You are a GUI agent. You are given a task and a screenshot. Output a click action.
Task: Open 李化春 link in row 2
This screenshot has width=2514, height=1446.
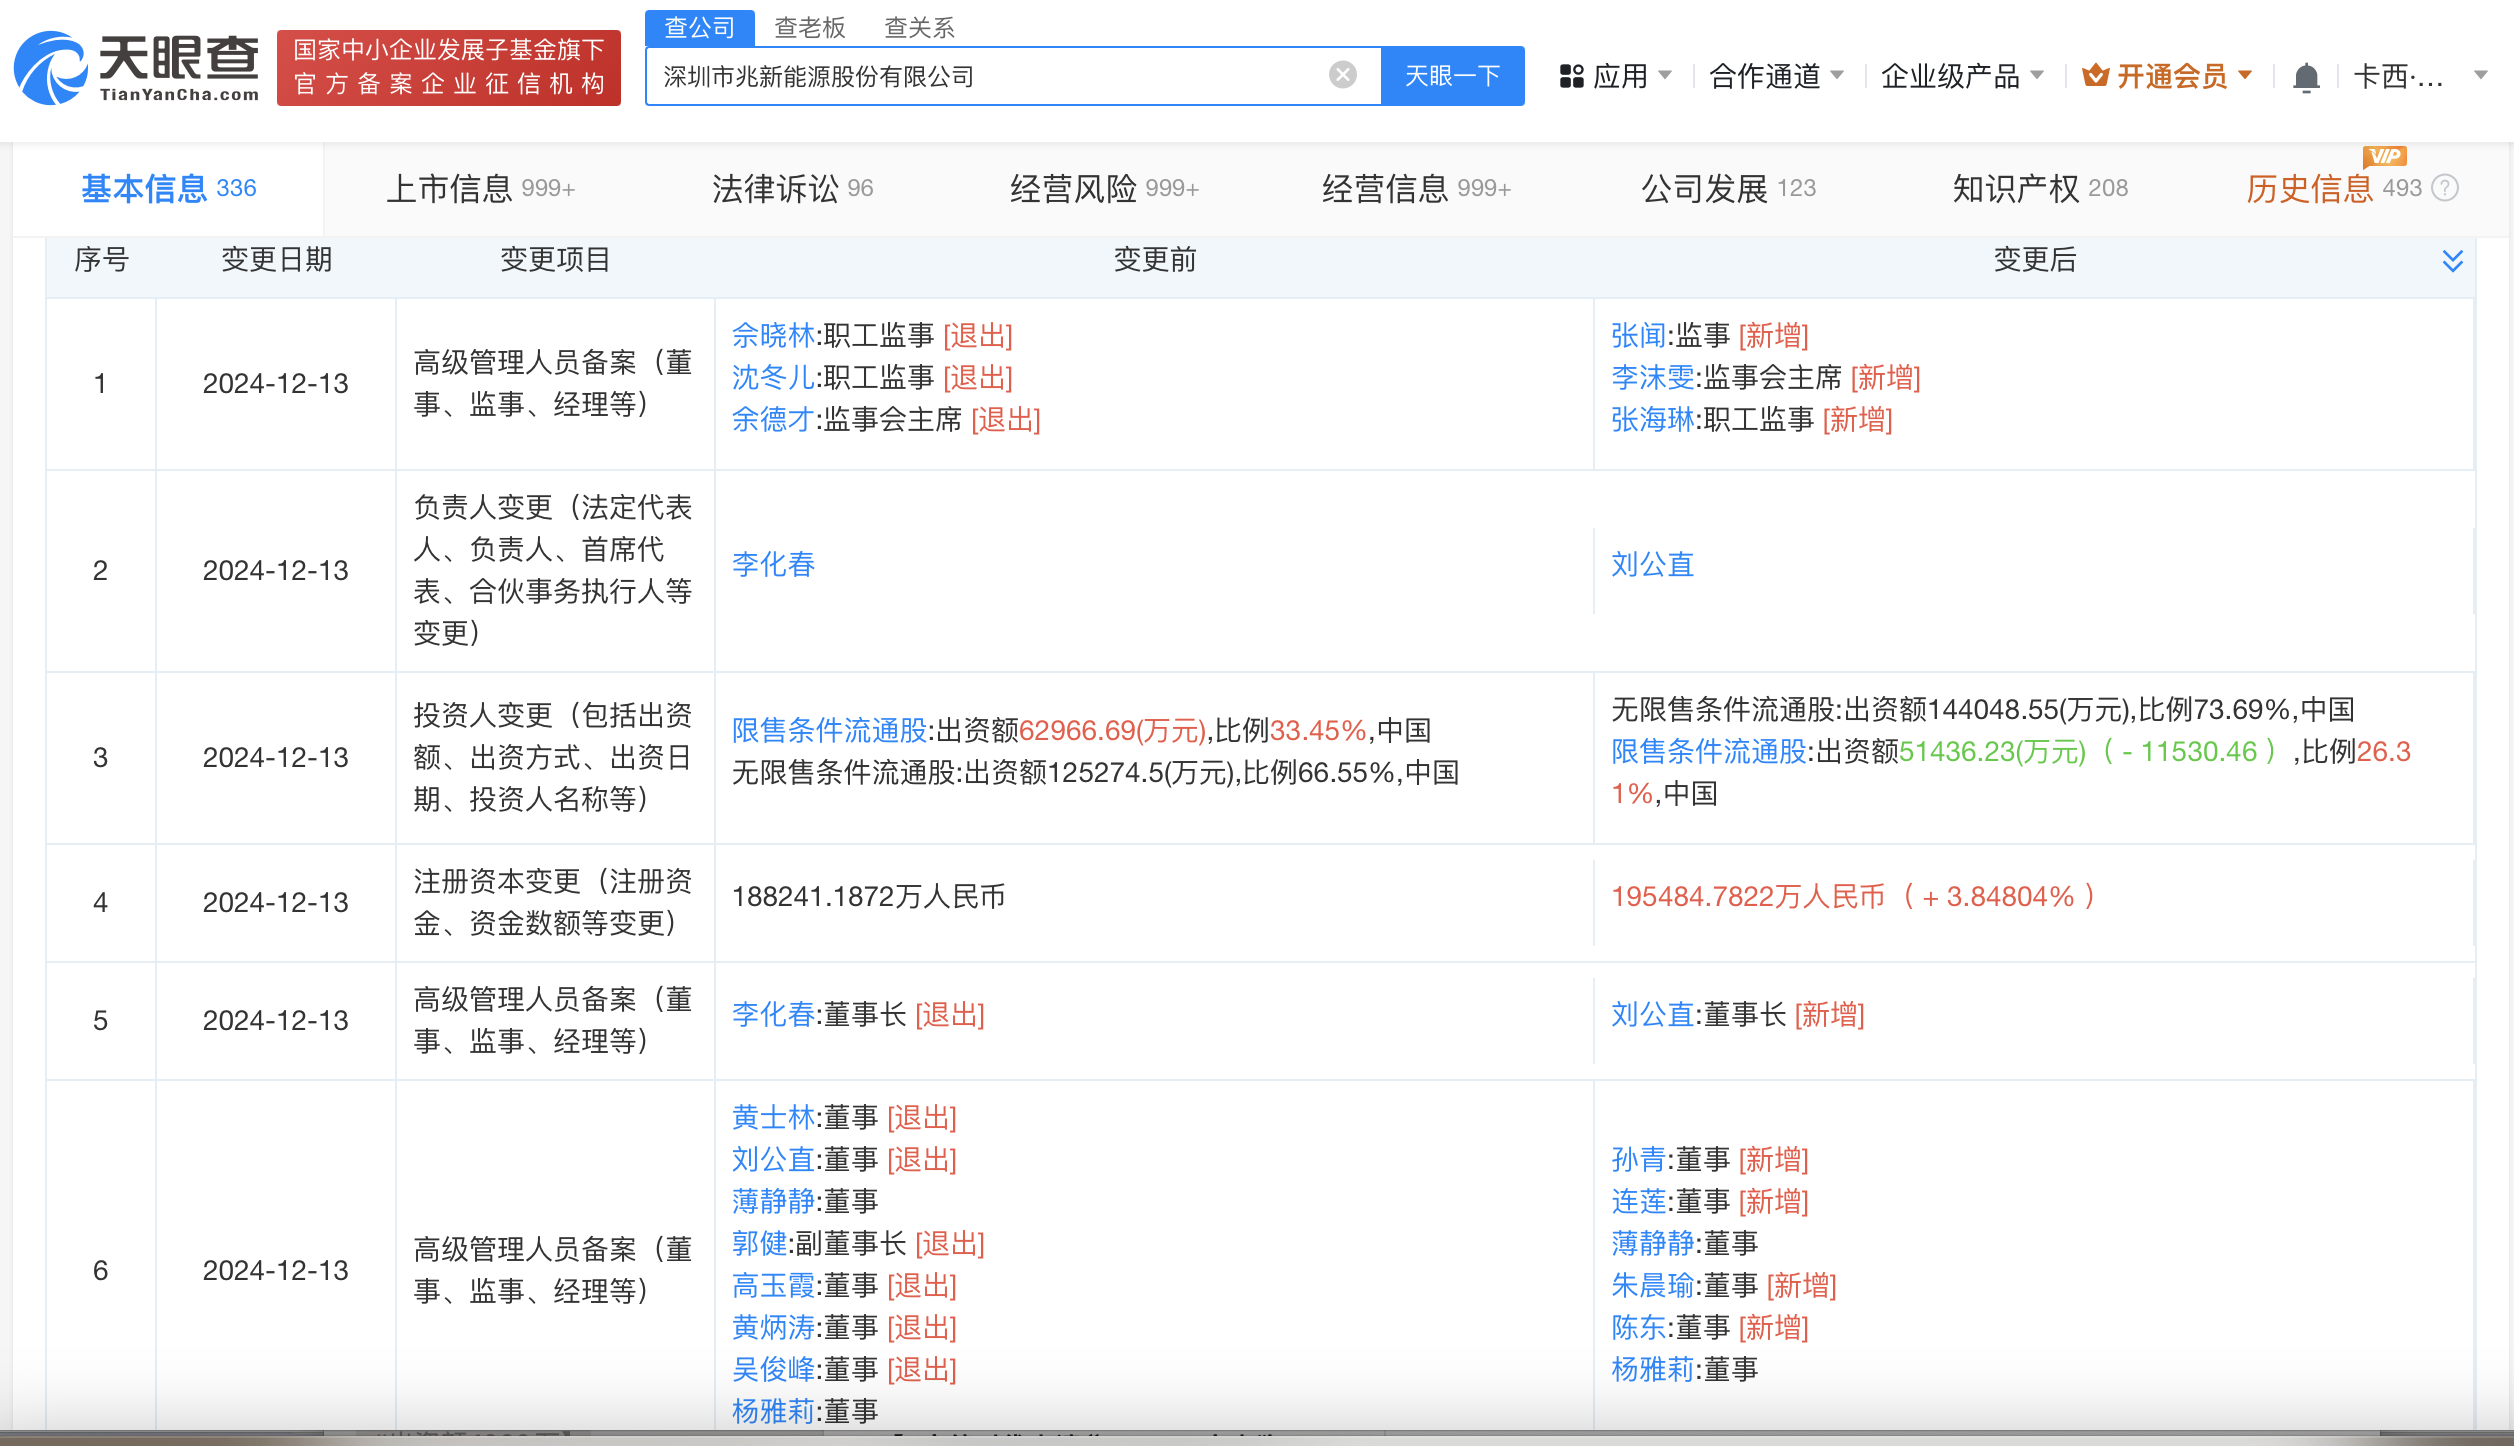tap(773, 565)
